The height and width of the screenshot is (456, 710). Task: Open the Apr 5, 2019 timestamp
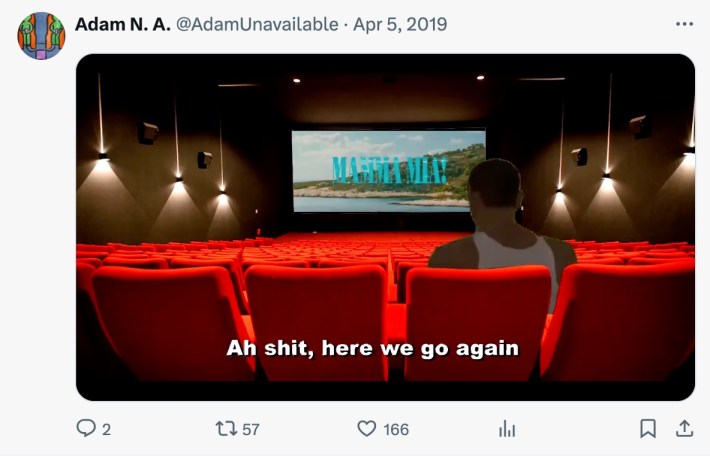(400, 24)
